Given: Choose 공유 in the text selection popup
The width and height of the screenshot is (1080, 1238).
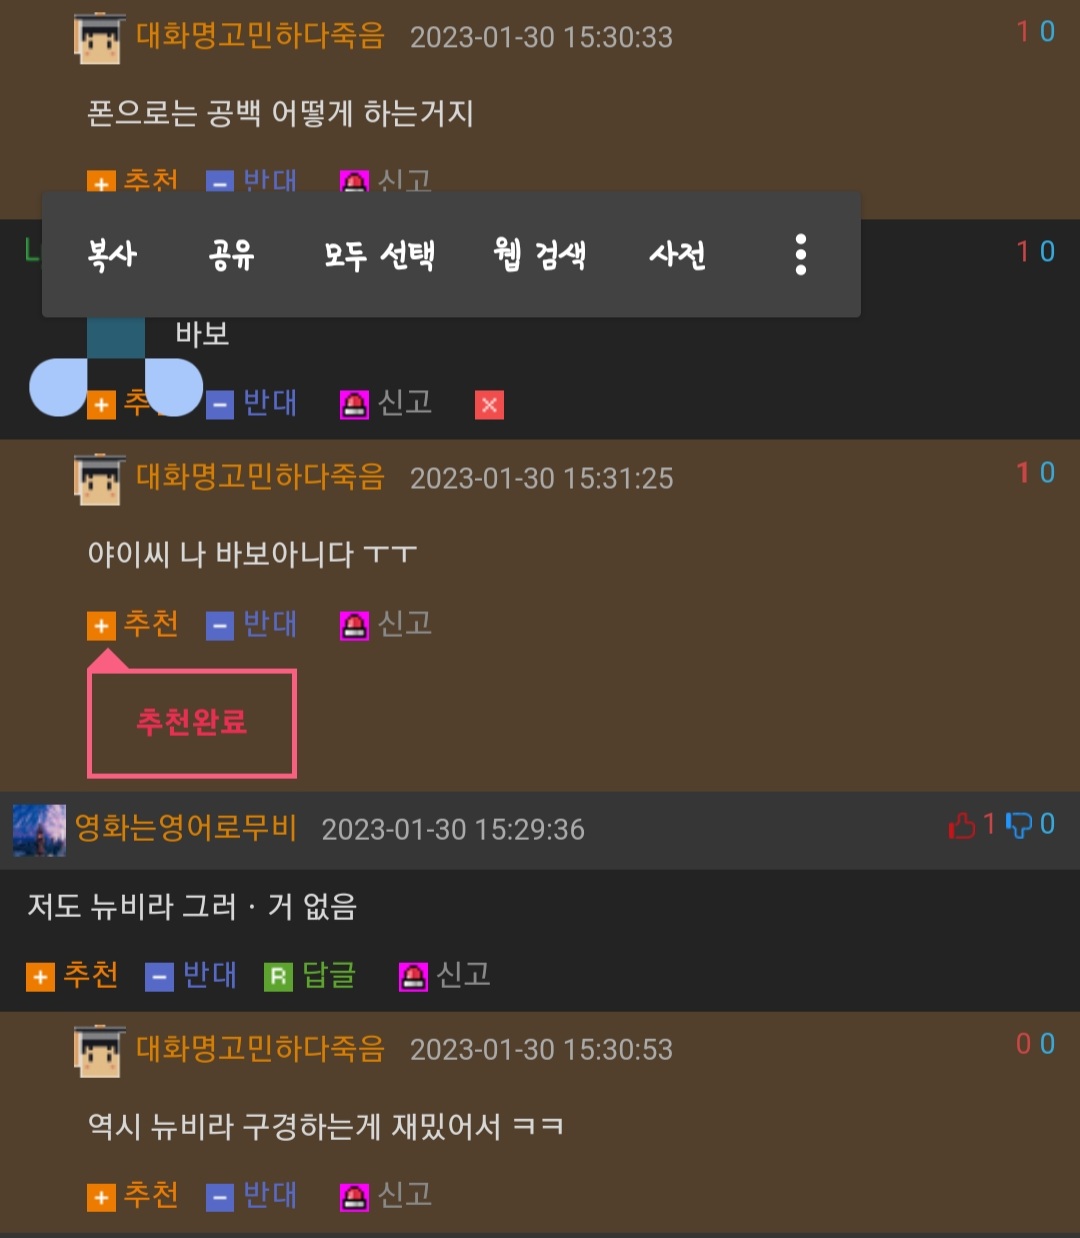Looking at the screenshot, I should [231, 255].
